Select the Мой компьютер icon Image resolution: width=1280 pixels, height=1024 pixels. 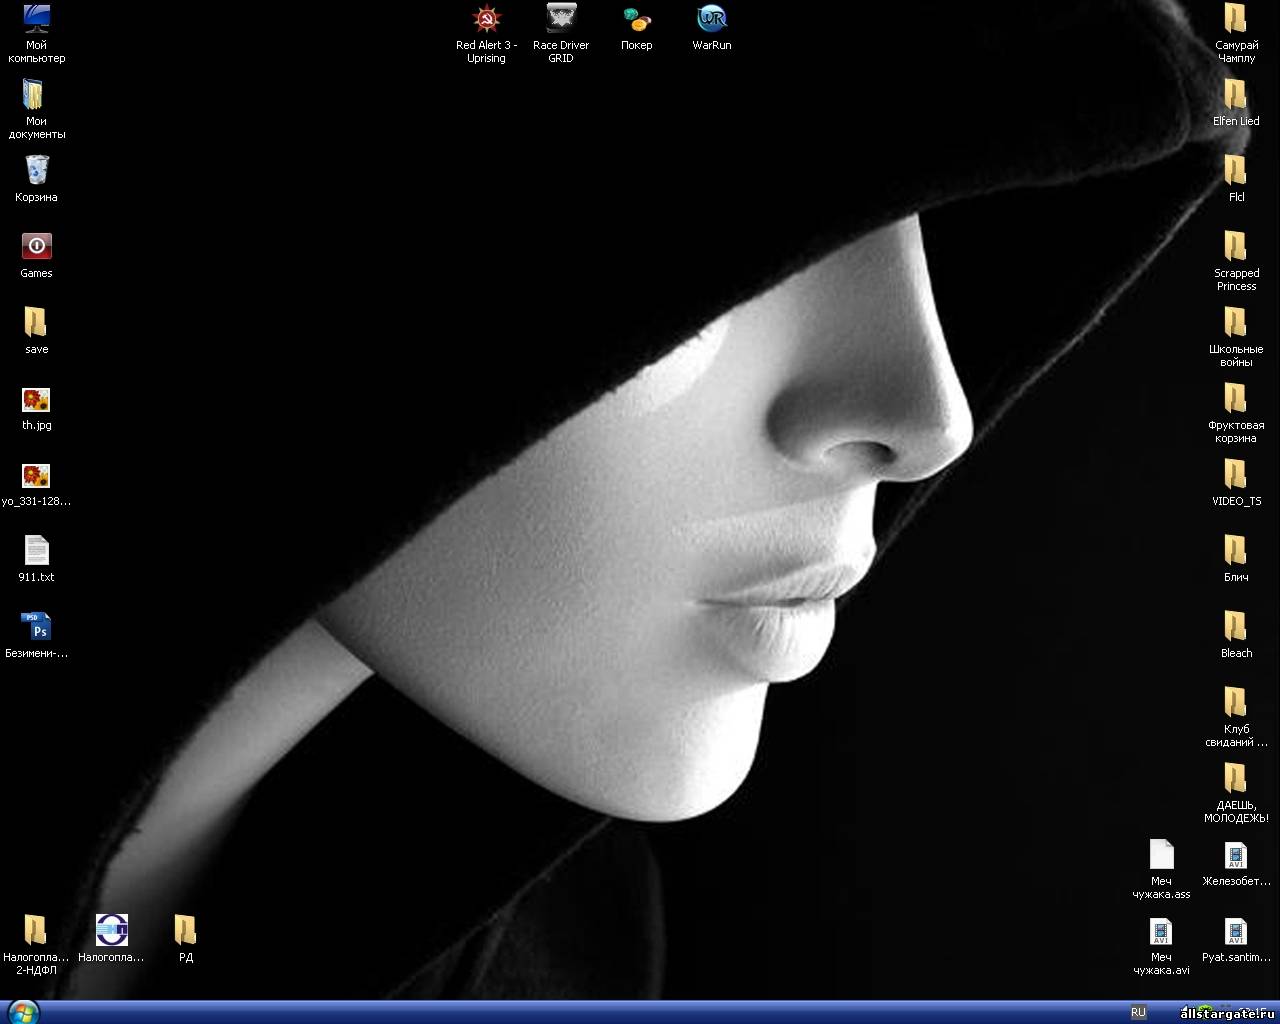(36, 20)
